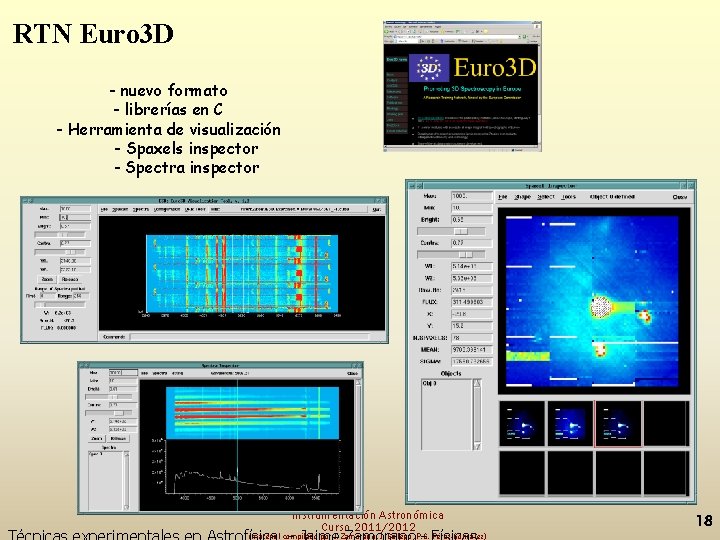Click the Zoom button in the Visualization Tool

point(47,279)
